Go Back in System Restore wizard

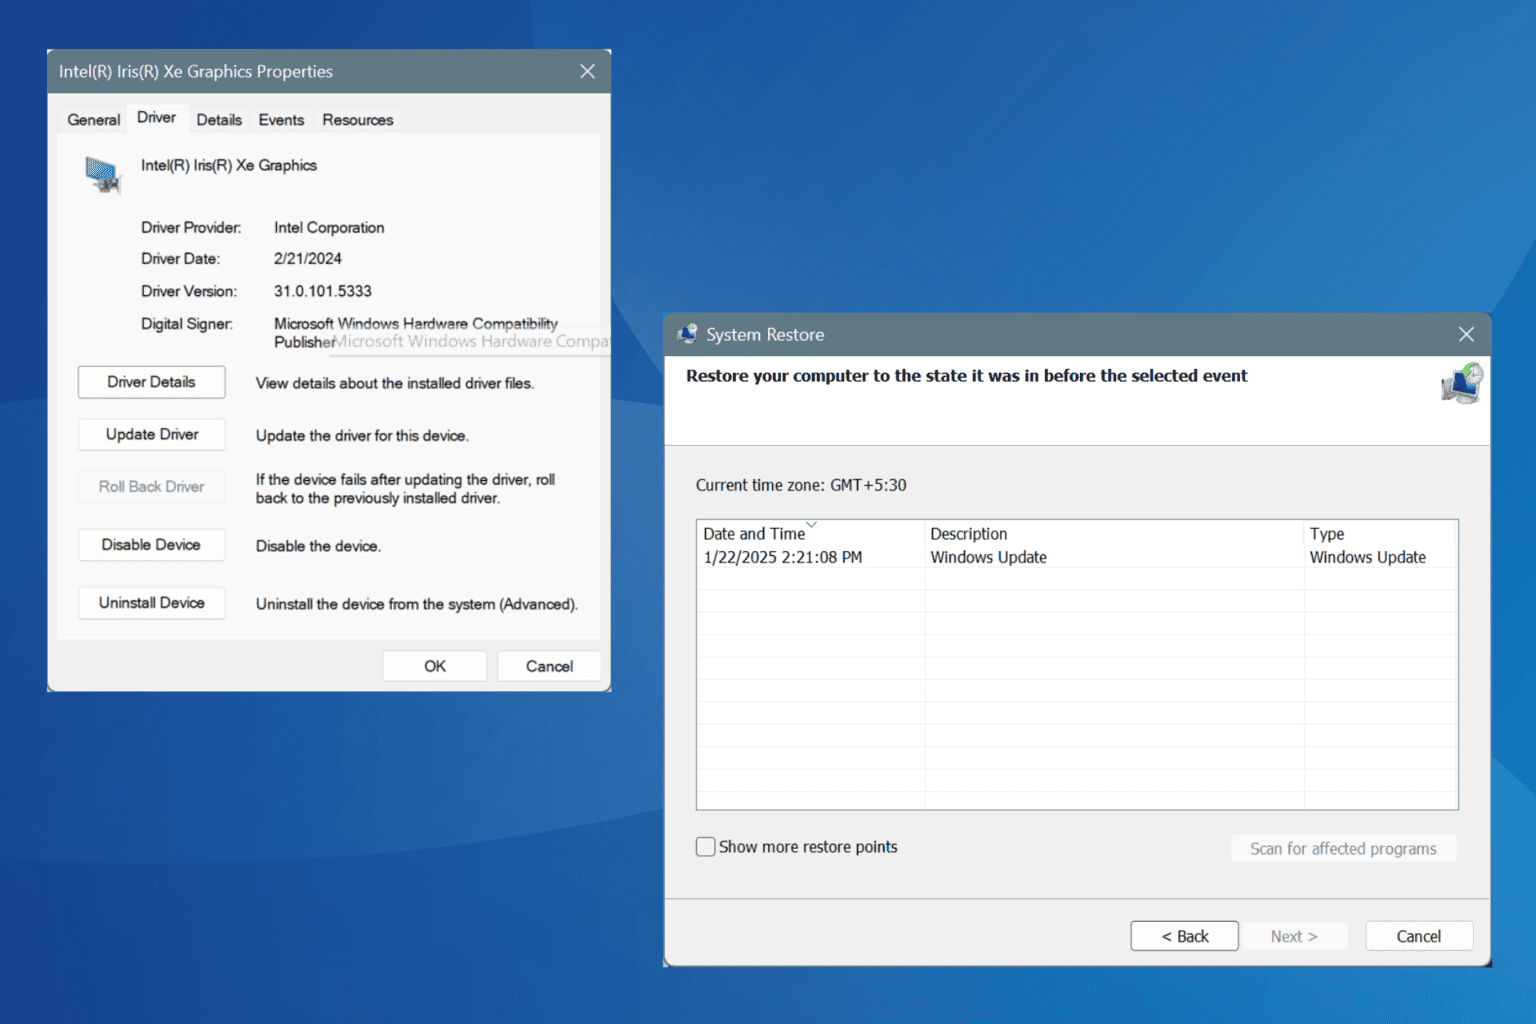pyautogui.click(x=1184, y=936)
